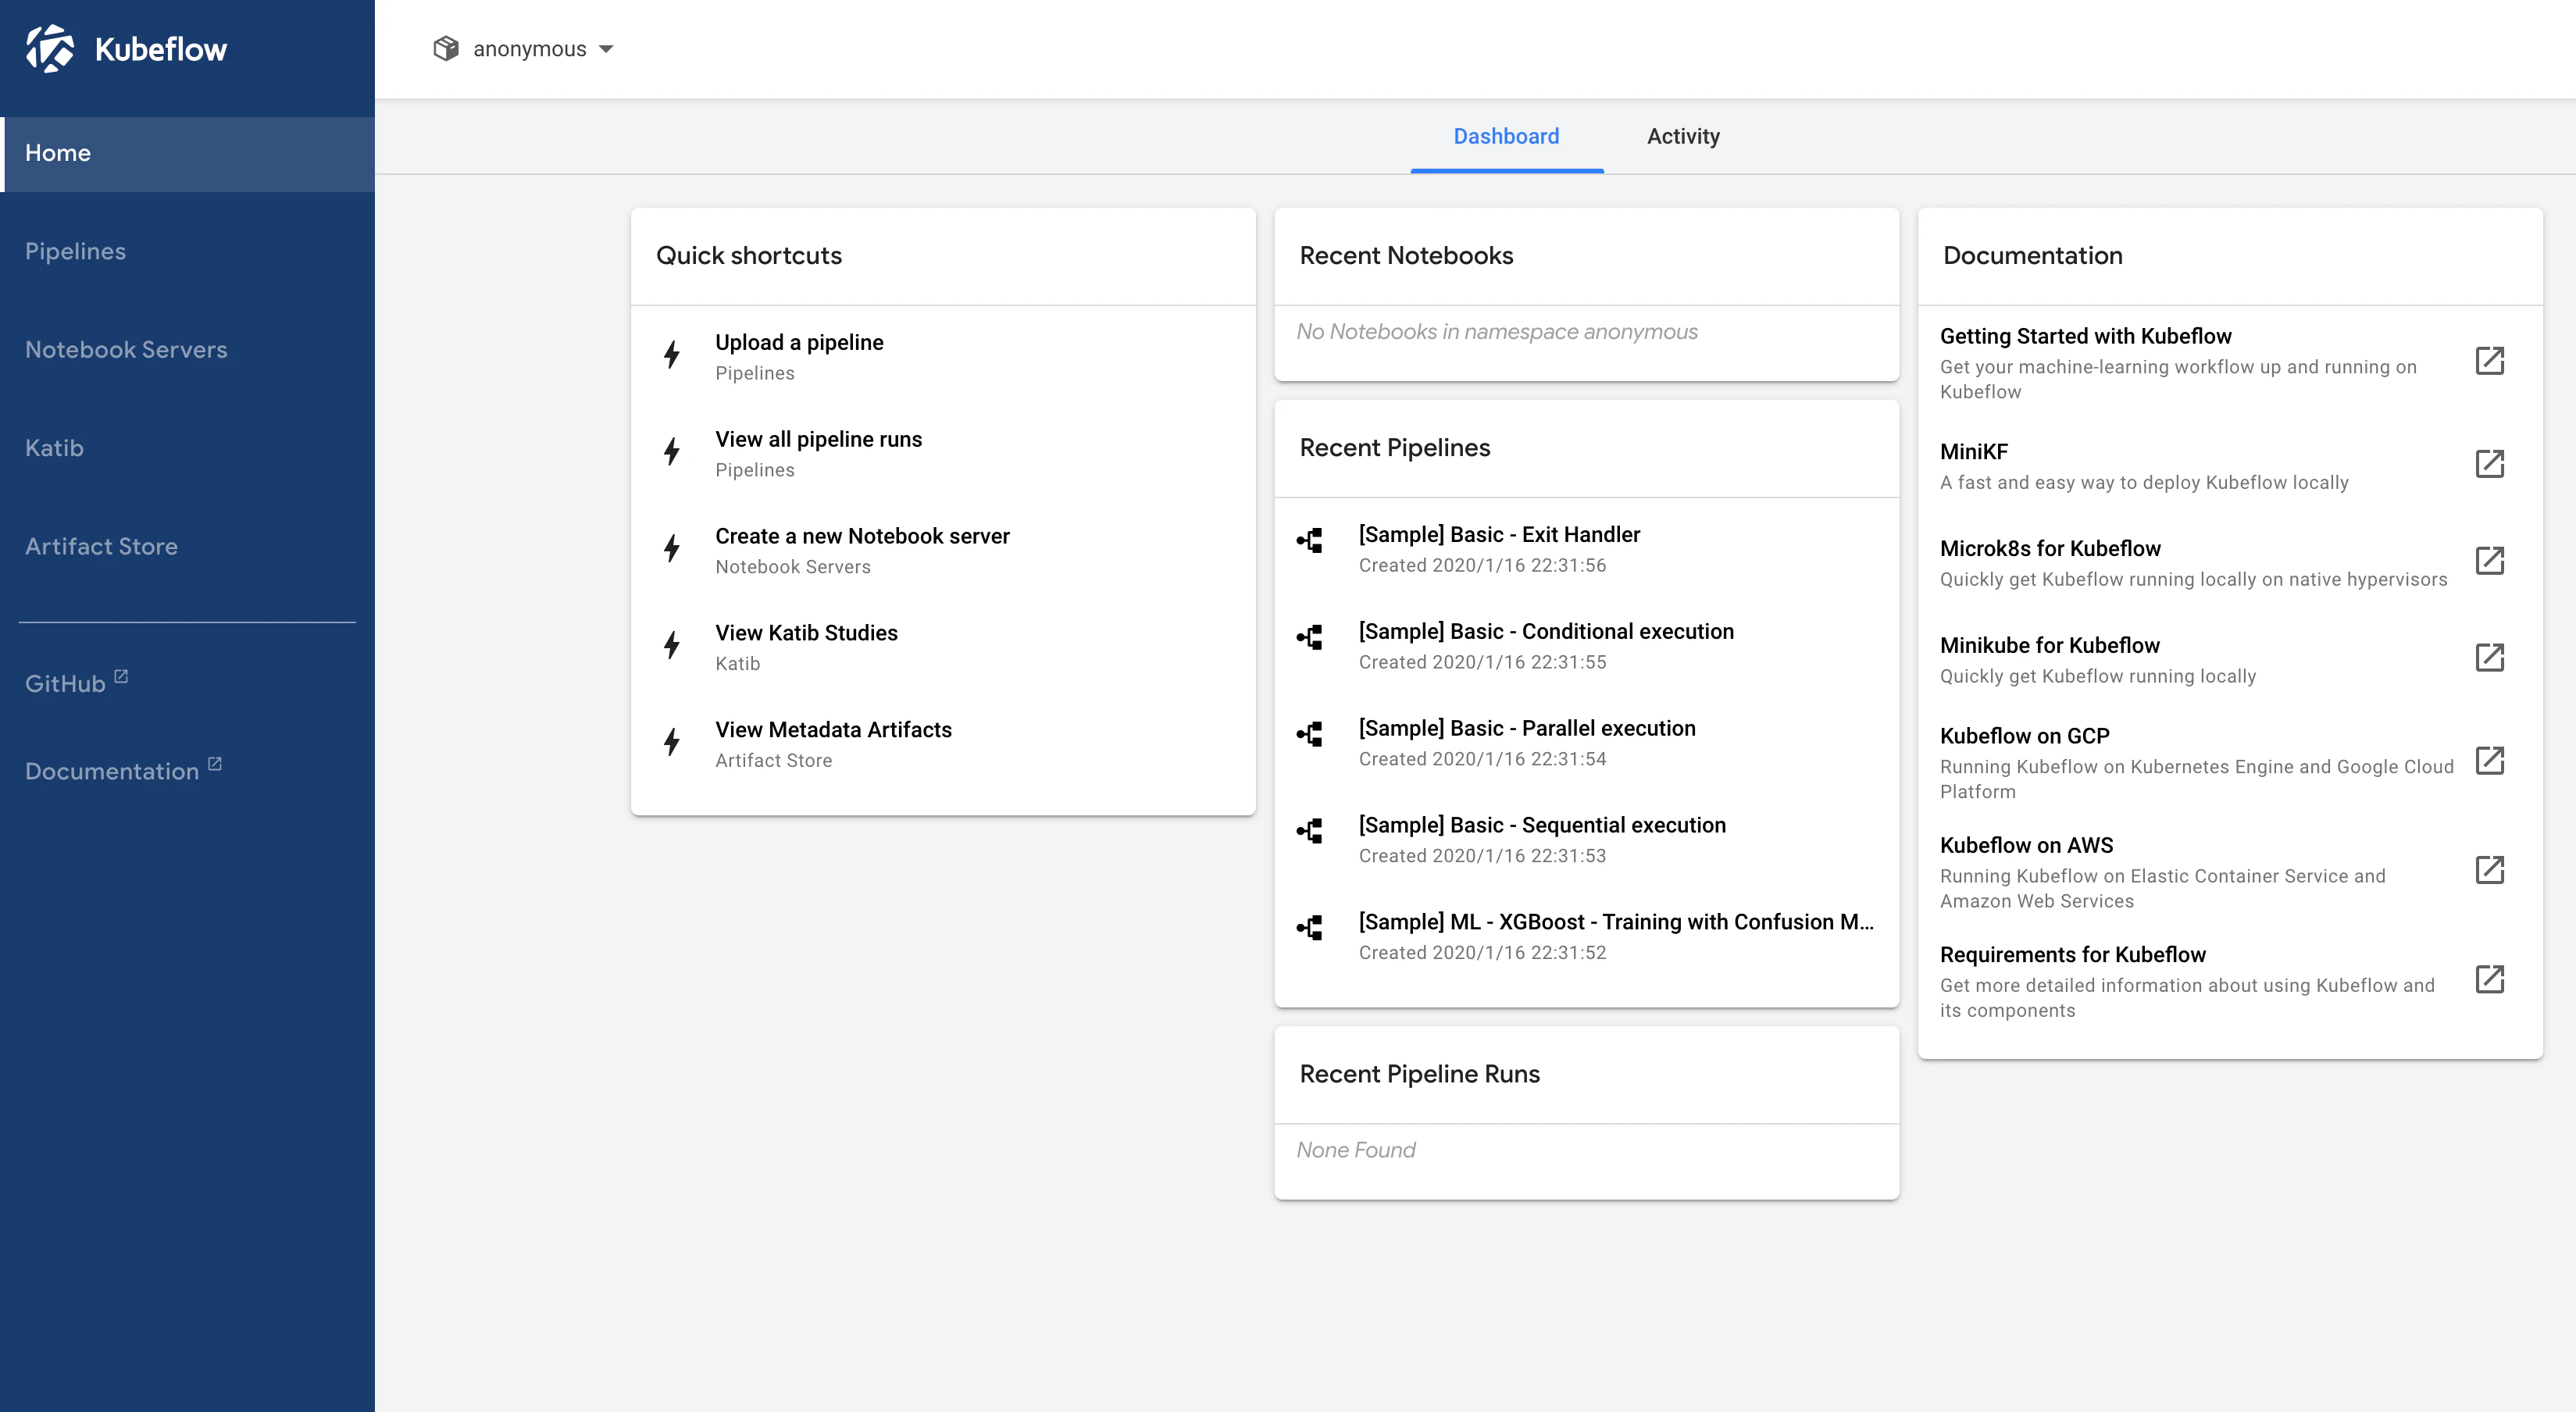The height and width of the screenshot is (1412, 2576).
Task: Click pipeline icon for Basic - Exit Handler
Action: (x=1310, y=541)
